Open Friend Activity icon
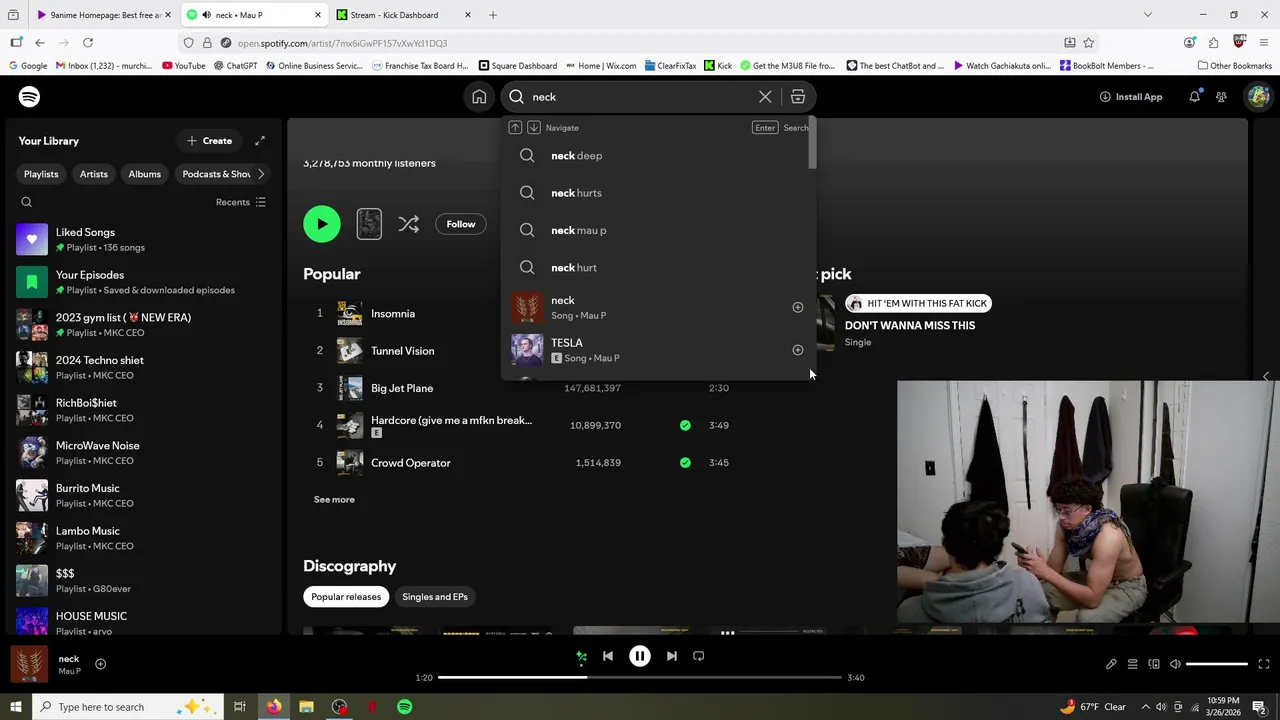Viewport: 1280px width, 720px height. coord(1221,97)
